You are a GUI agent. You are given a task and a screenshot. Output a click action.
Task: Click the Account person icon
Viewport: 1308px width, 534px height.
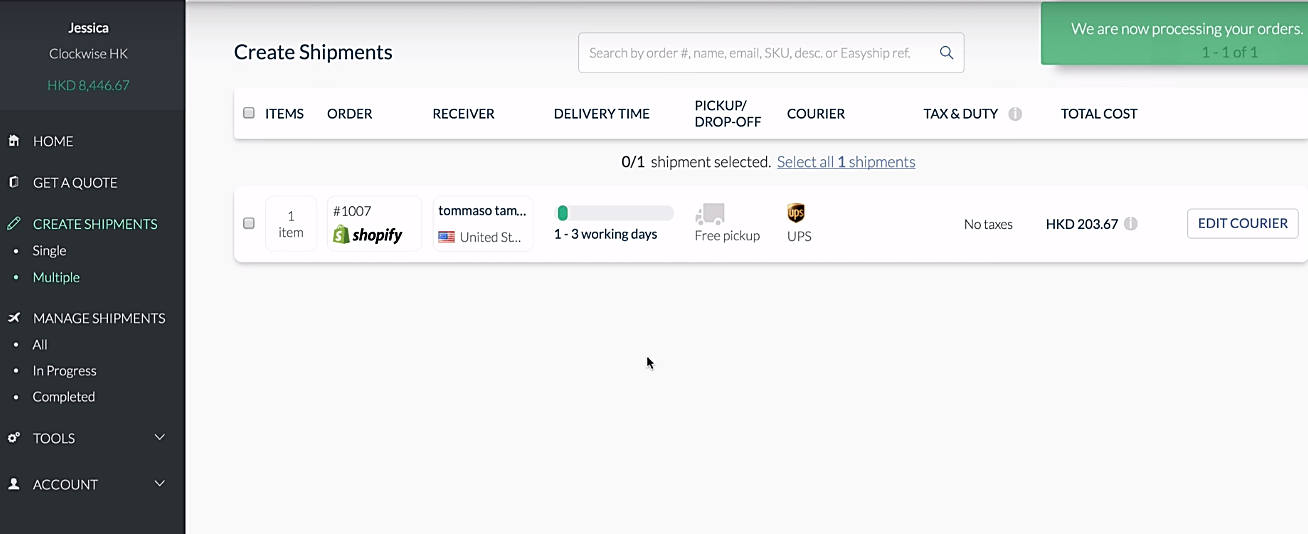pos(14,484)
